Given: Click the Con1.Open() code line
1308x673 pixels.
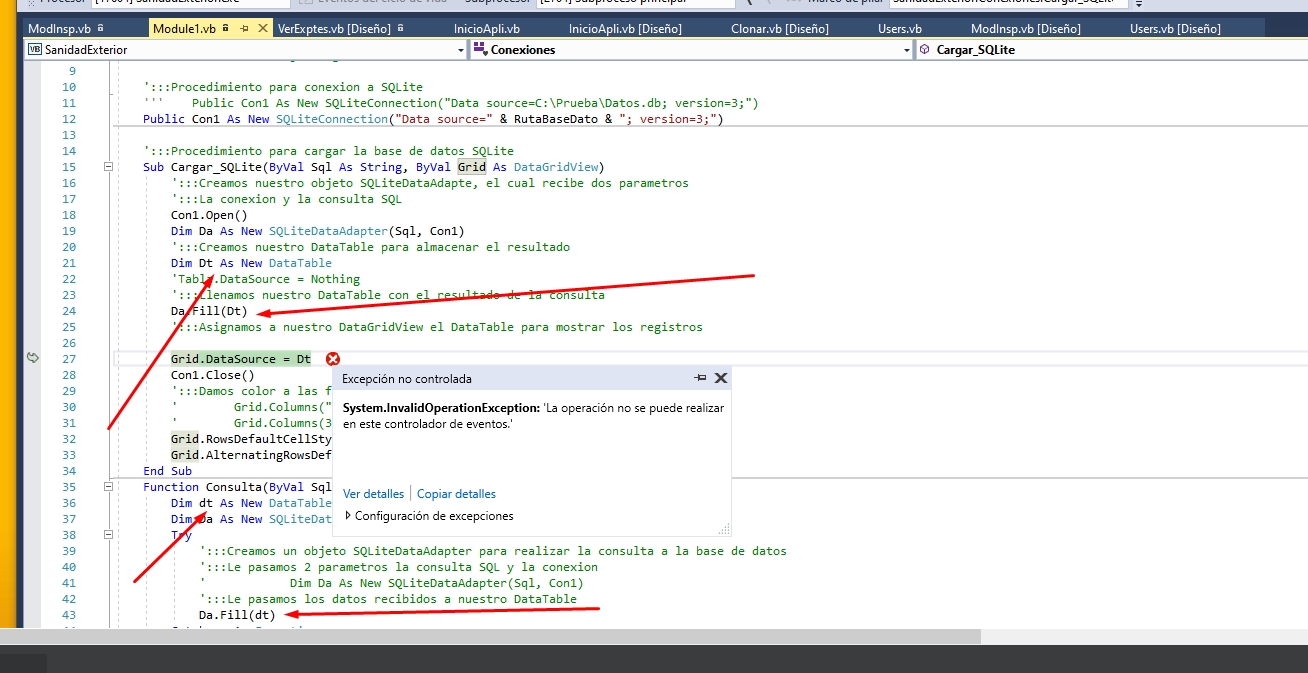Looking at the screenshot, I should (x=209, y=215).
